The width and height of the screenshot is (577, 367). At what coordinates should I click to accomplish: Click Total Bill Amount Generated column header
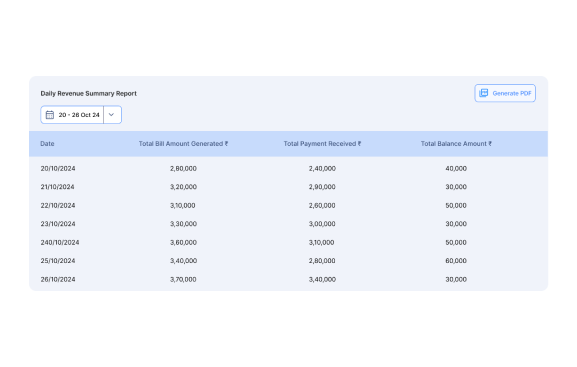(183, 144)
